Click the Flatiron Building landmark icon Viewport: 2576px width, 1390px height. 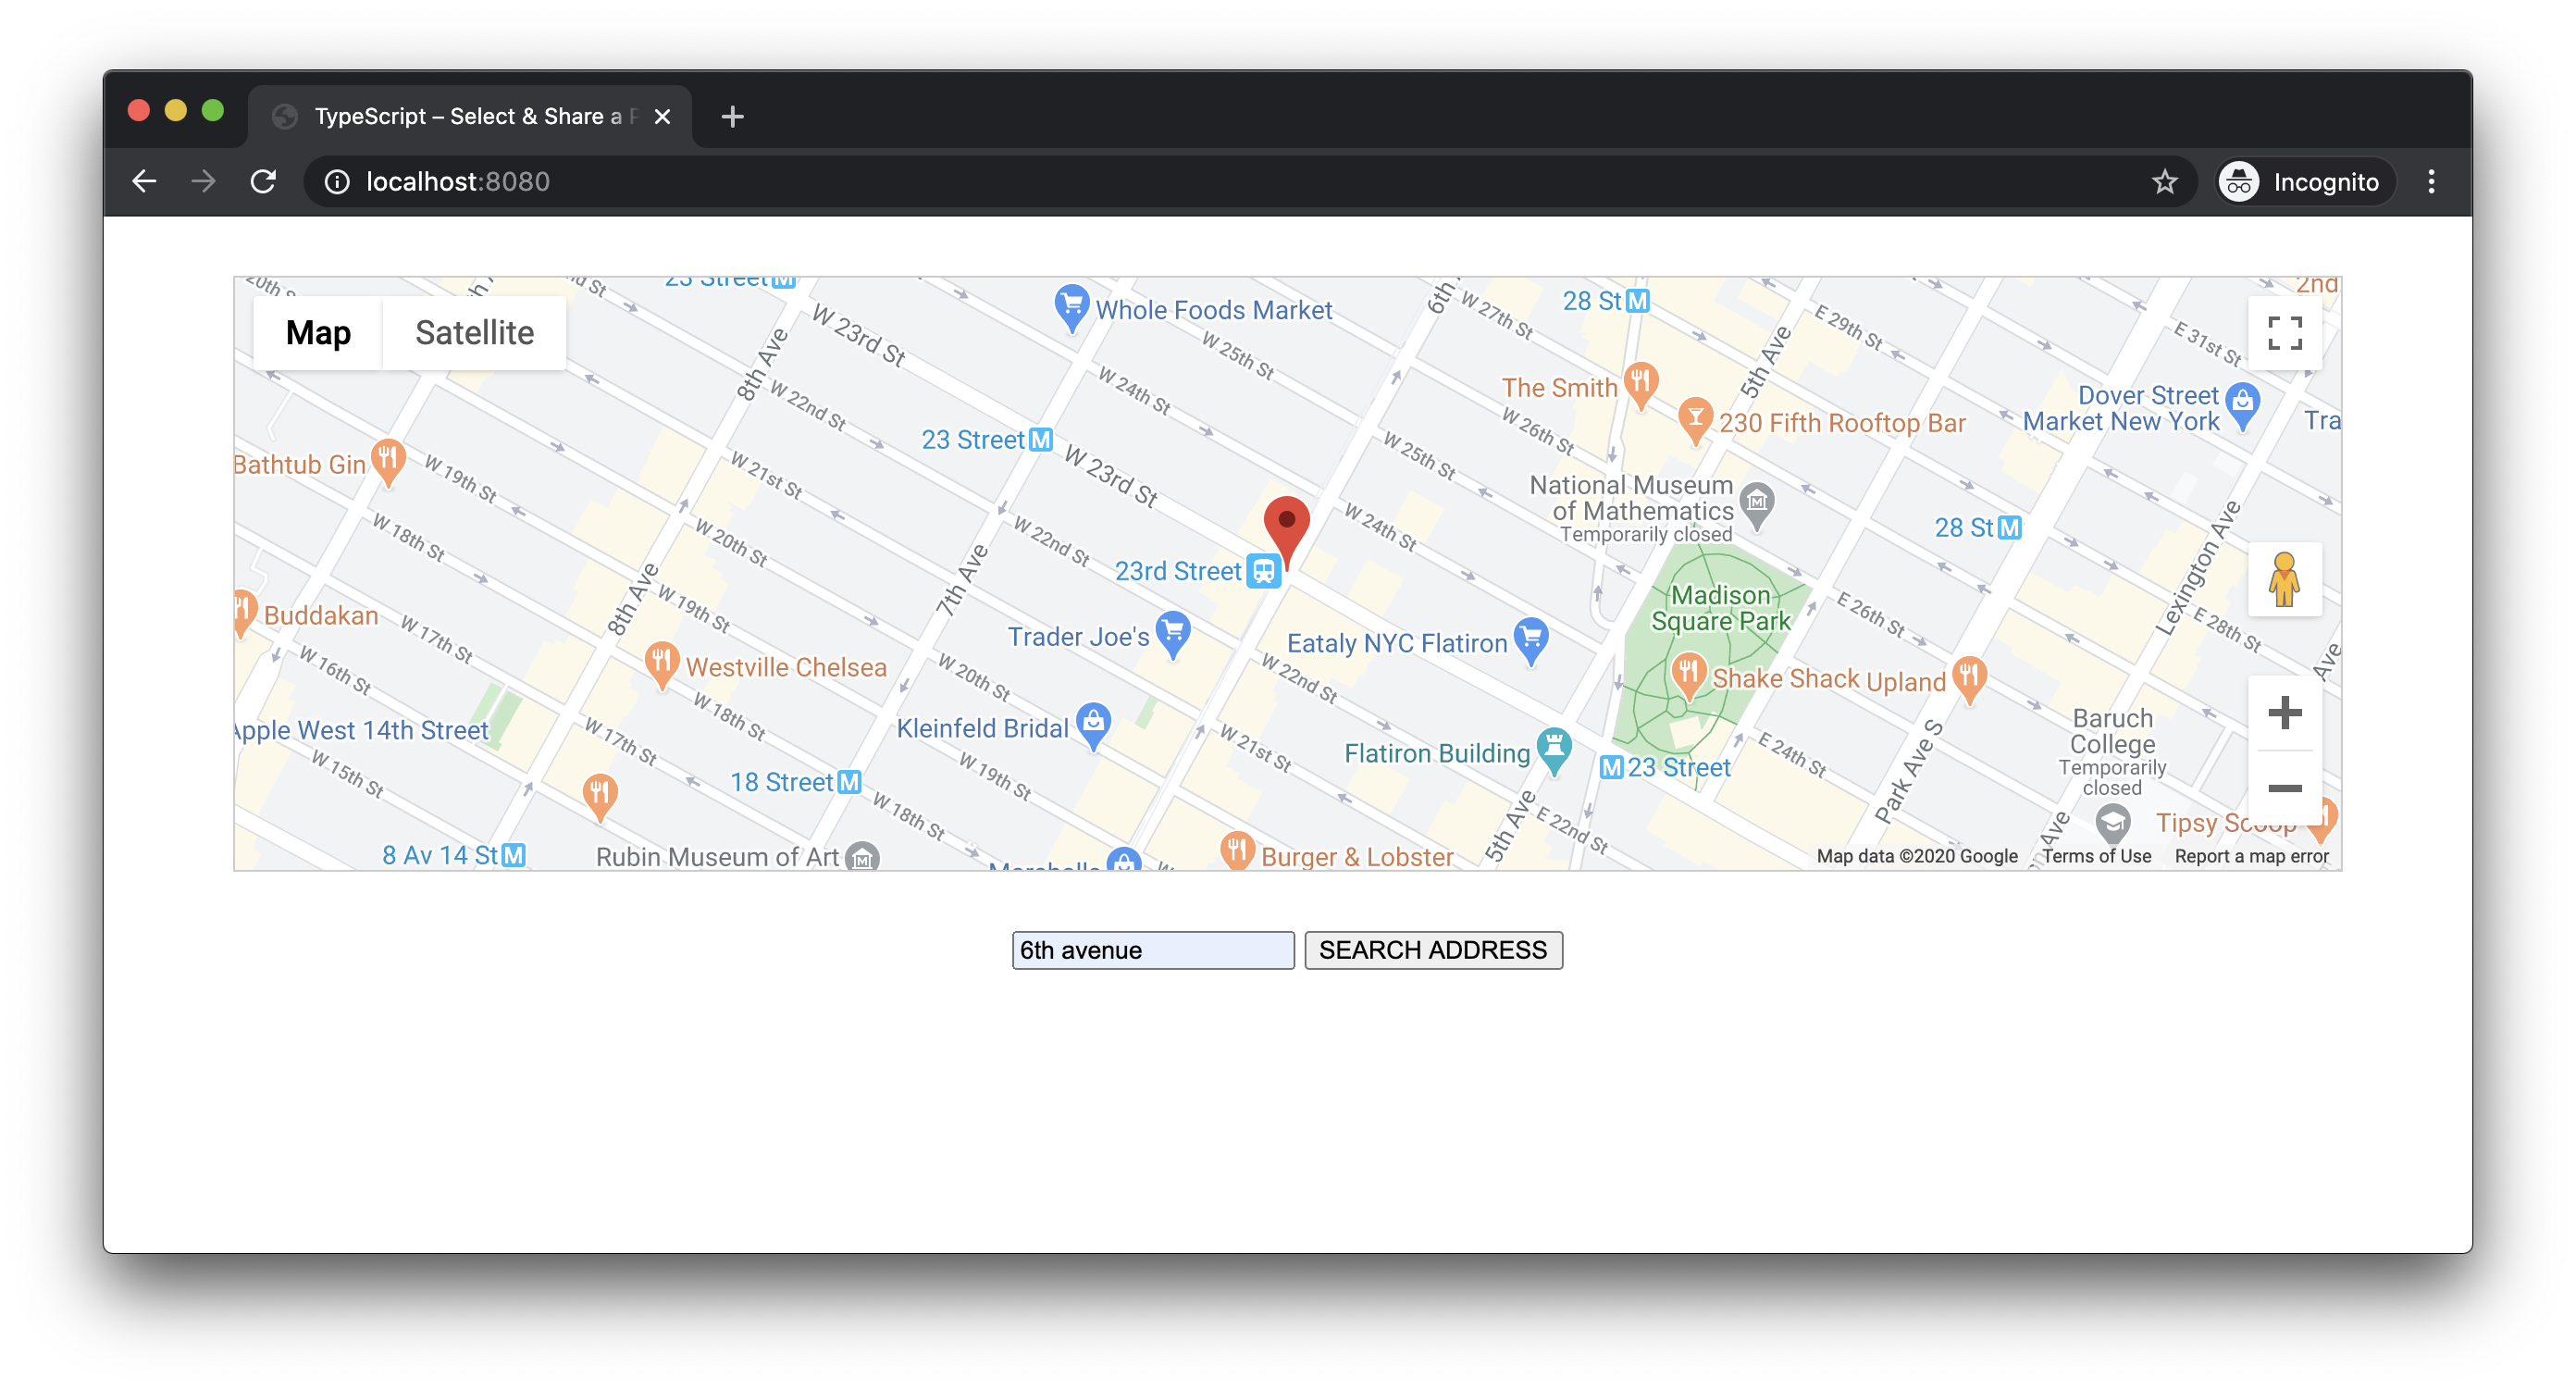click(1553, 748)
